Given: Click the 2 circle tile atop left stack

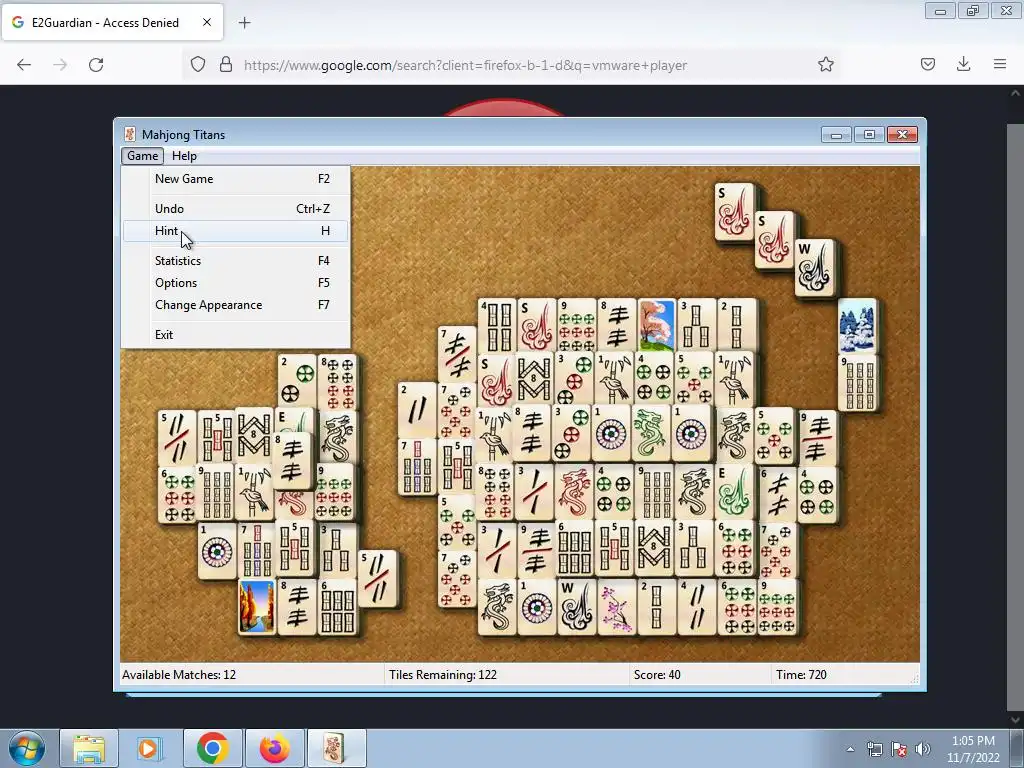Looking at the screenshot, I should click(x=297, y=382).
